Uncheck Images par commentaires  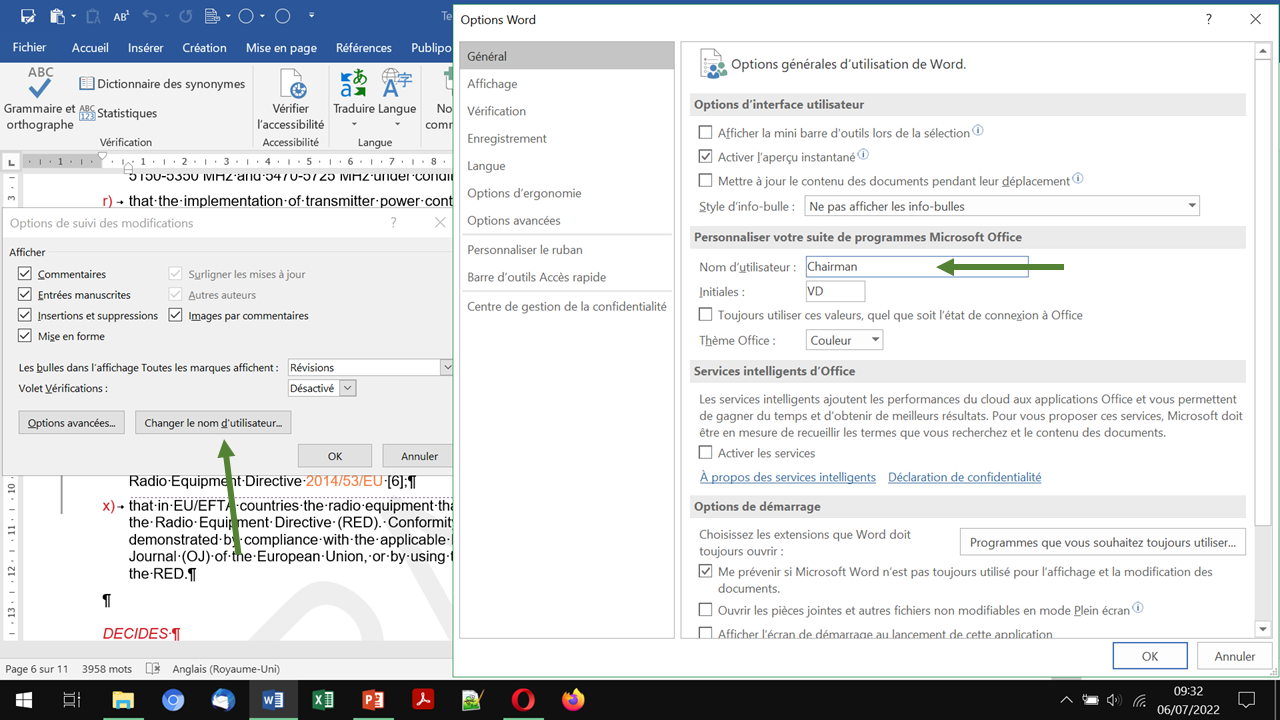tap(176, 315)
